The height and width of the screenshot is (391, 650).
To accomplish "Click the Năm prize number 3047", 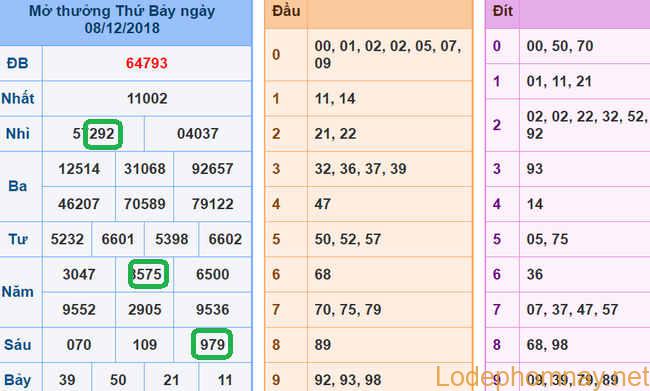I will coord(79,274).
